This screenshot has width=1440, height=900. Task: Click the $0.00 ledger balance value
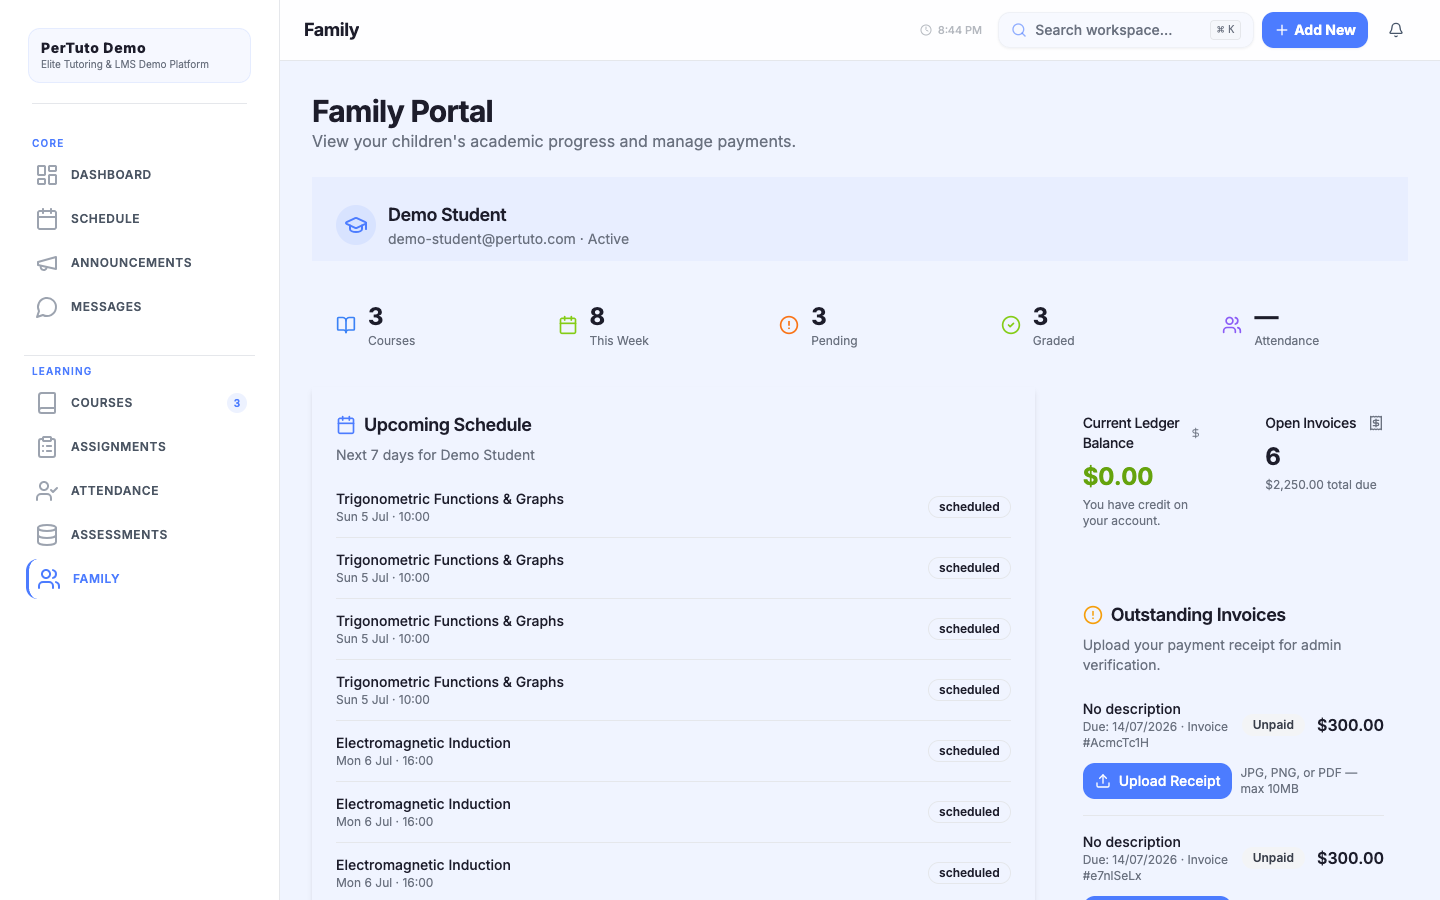[x=1118, y=476]
